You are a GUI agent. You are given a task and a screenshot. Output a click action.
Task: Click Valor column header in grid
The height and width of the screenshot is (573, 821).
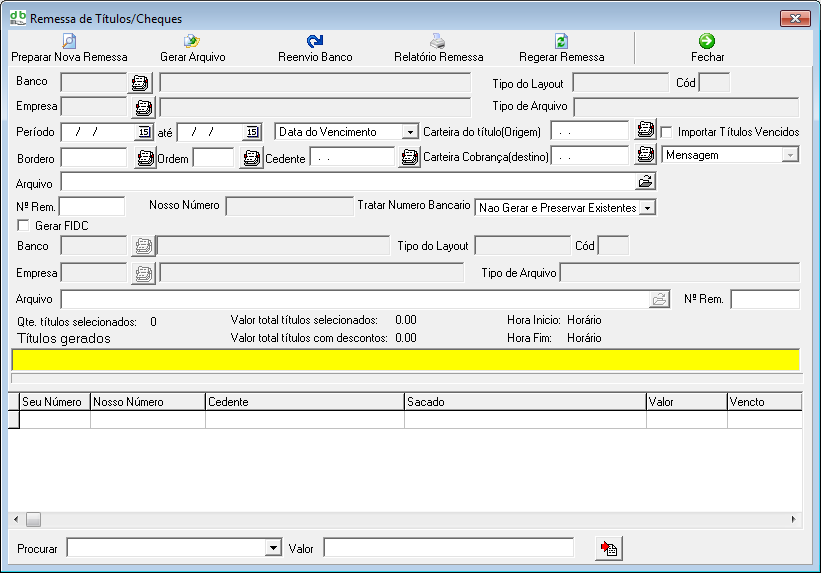click(x=686, y=402)
